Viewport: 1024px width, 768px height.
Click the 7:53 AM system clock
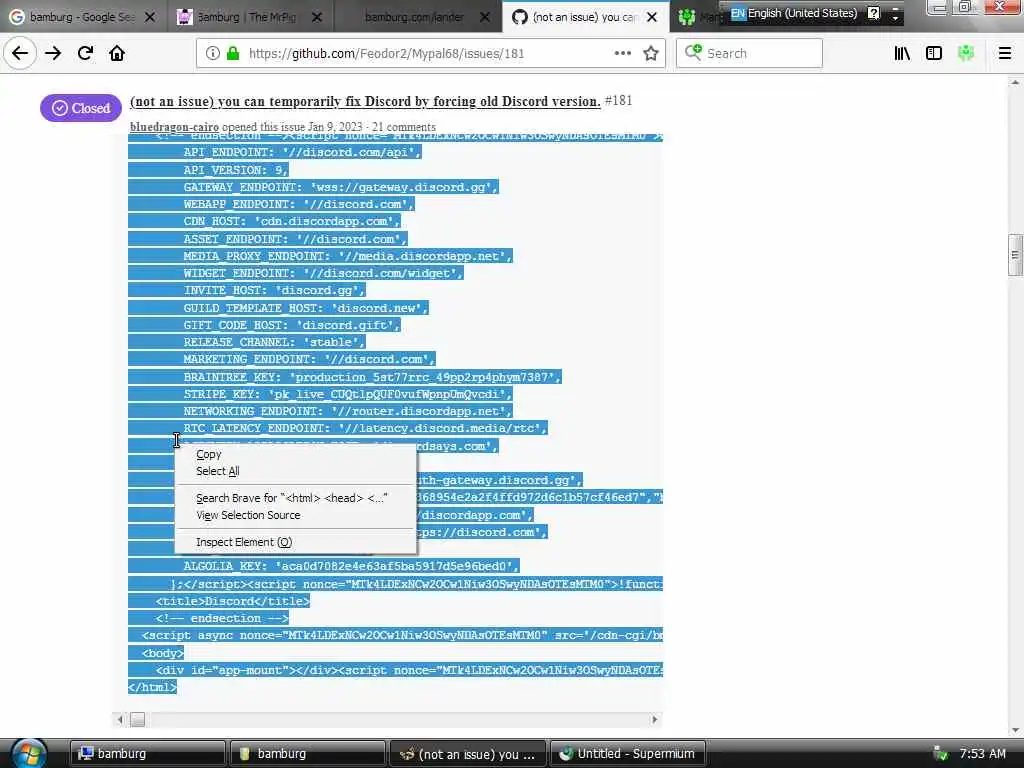982,754
